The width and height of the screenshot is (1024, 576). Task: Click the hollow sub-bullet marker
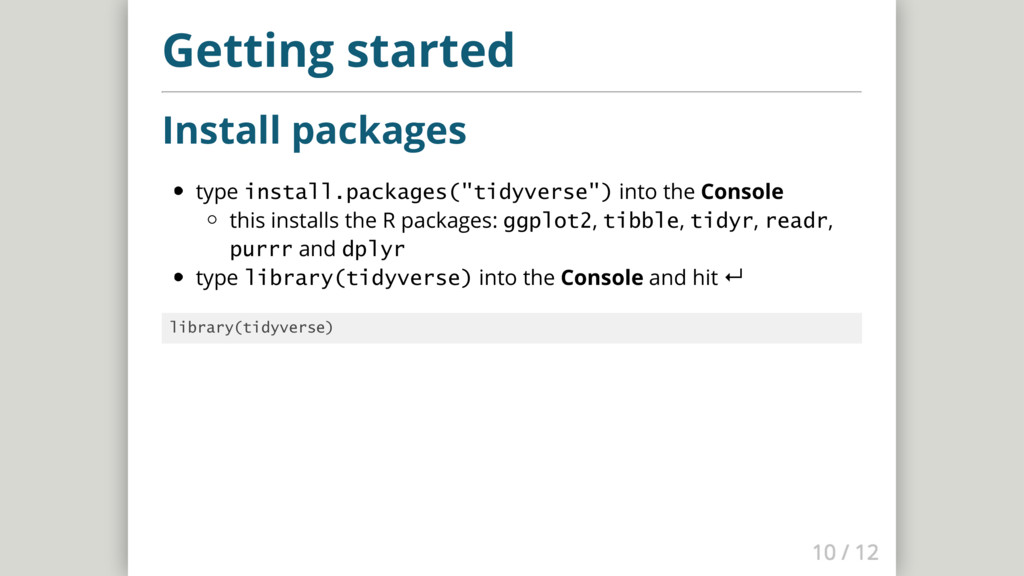212,220
